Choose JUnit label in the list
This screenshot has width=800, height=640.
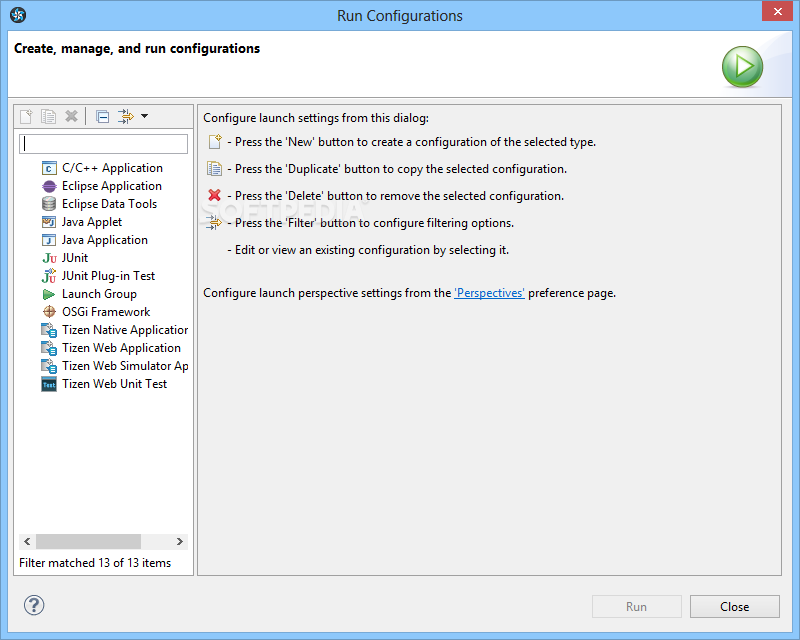74,258
